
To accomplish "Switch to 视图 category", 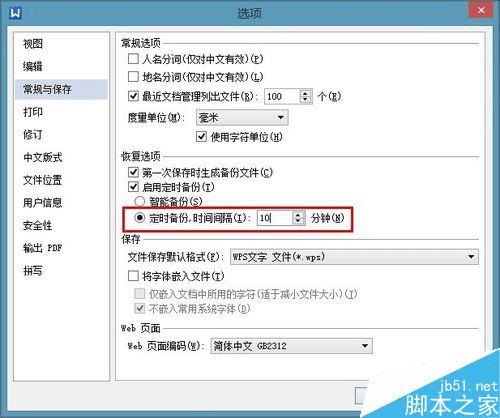I will 33,44.
